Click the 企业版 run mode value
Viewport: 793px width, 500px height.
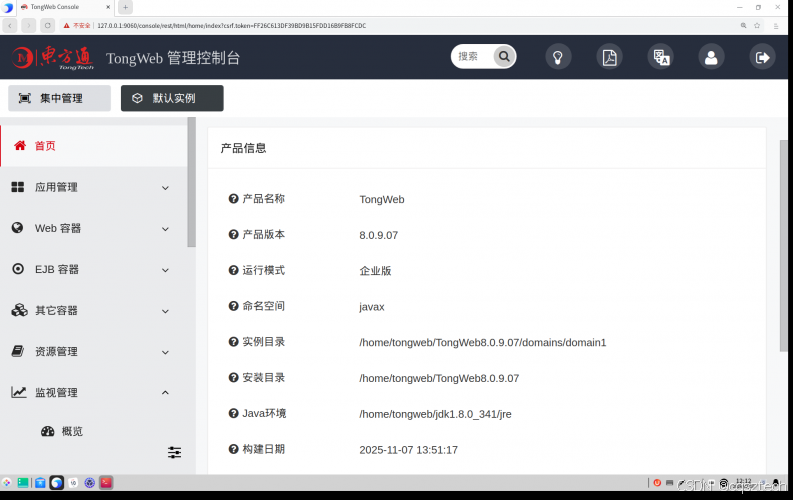click(375, 271)
